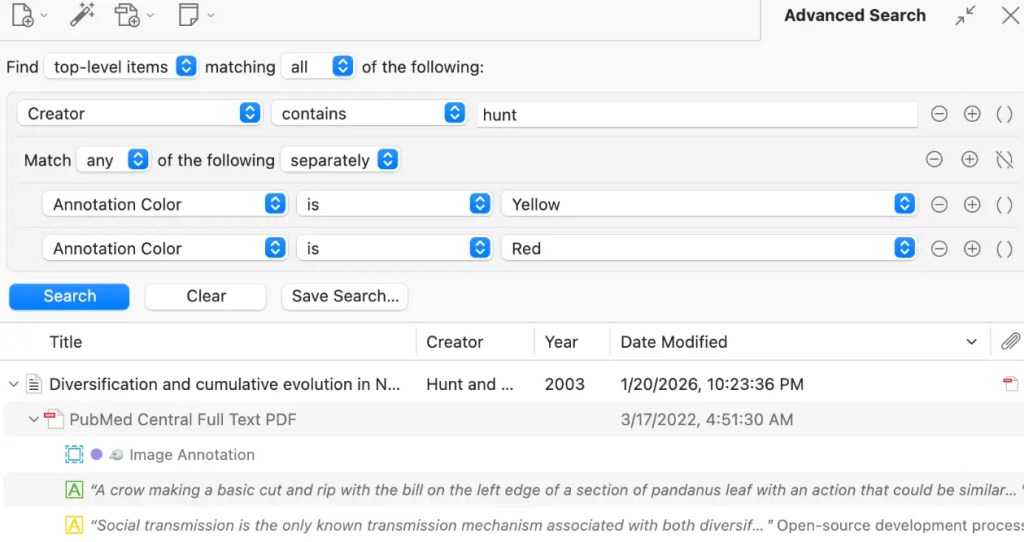The image size is (1024, 542).
Task: Open the top-level items dropdown
Action: pyautogui.click(x=121, y=67)
